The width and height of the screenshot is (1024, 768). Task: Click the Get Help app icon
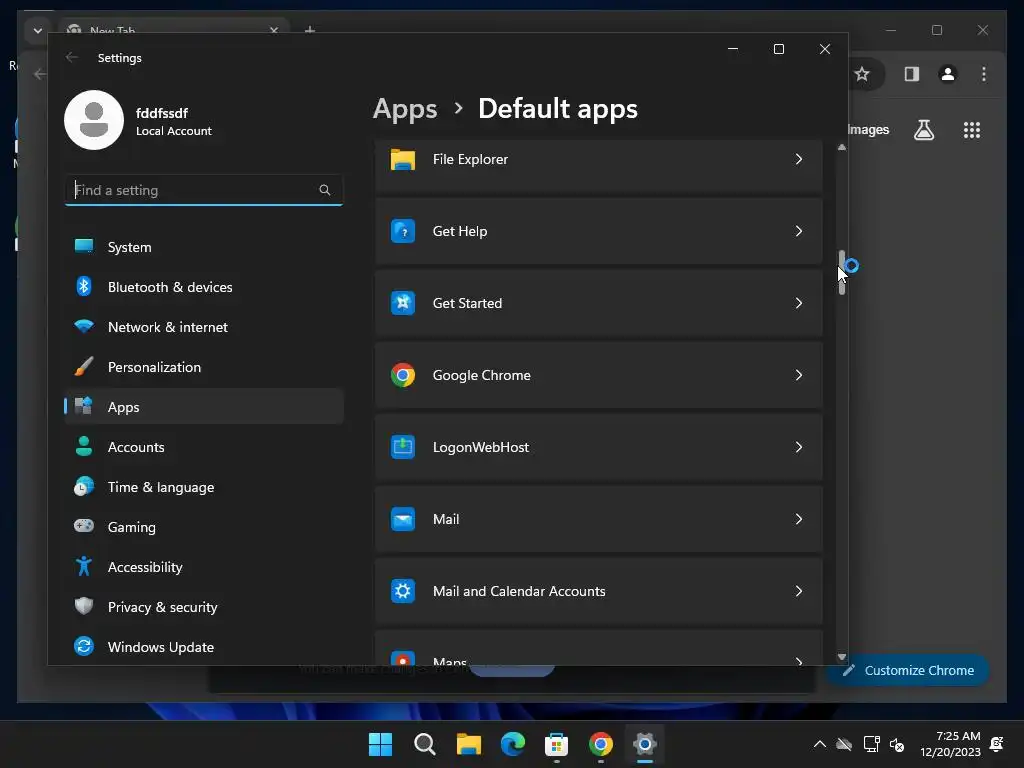click(403, 231)
